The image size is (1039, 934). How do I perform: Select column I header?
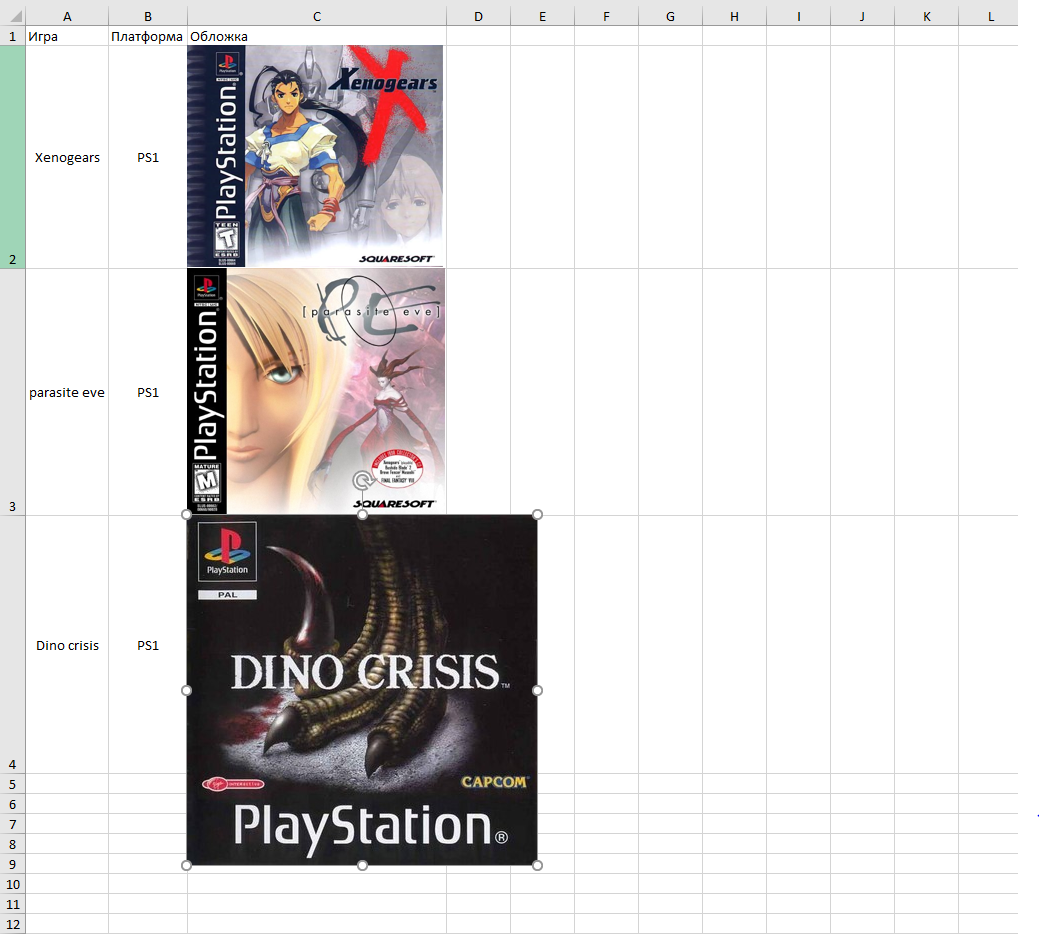(798, 17)
